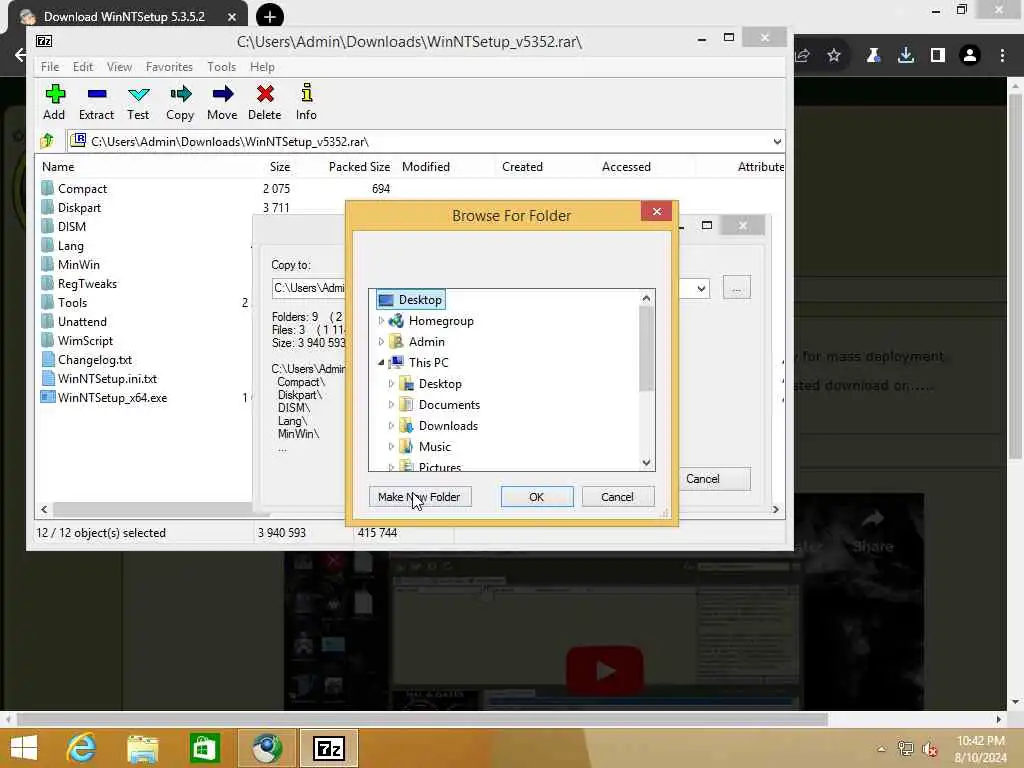This screenshot has width=1024, height=768.
Task: Click the Chrome Labs flask icon
Action: [x=873, y=56]
